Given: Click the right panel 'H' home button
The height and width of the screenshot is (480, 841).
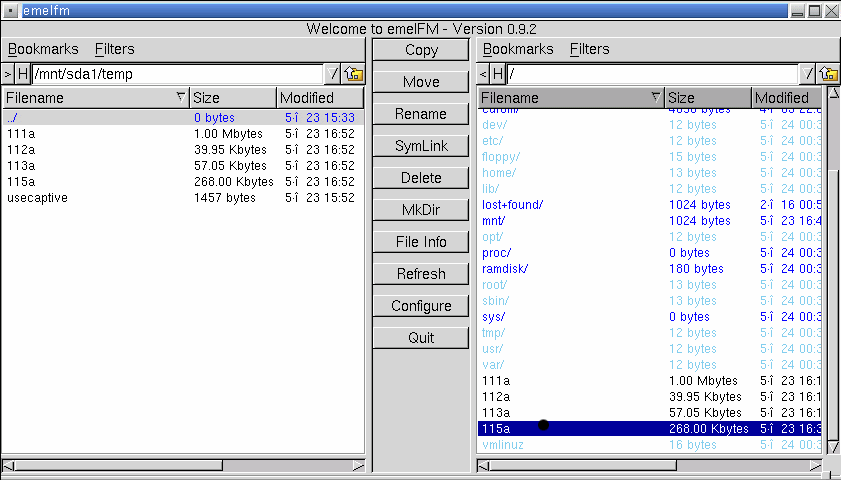Looking at the screenshot, I should tap(498, 74).
